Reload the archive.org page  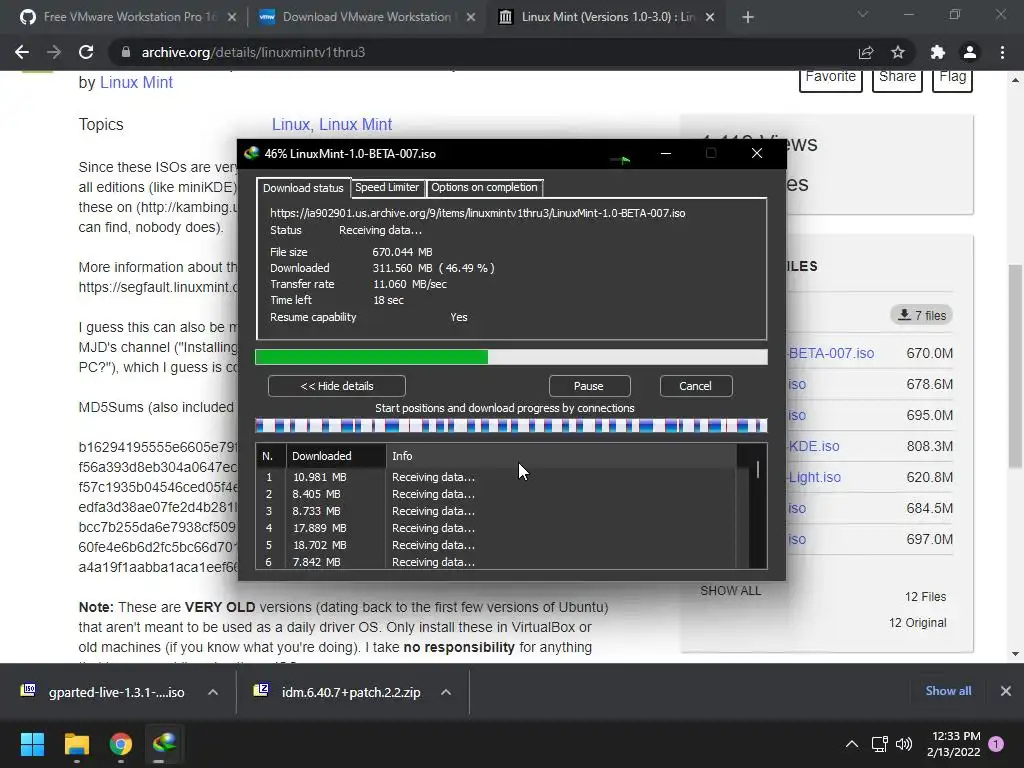(86, 52)
